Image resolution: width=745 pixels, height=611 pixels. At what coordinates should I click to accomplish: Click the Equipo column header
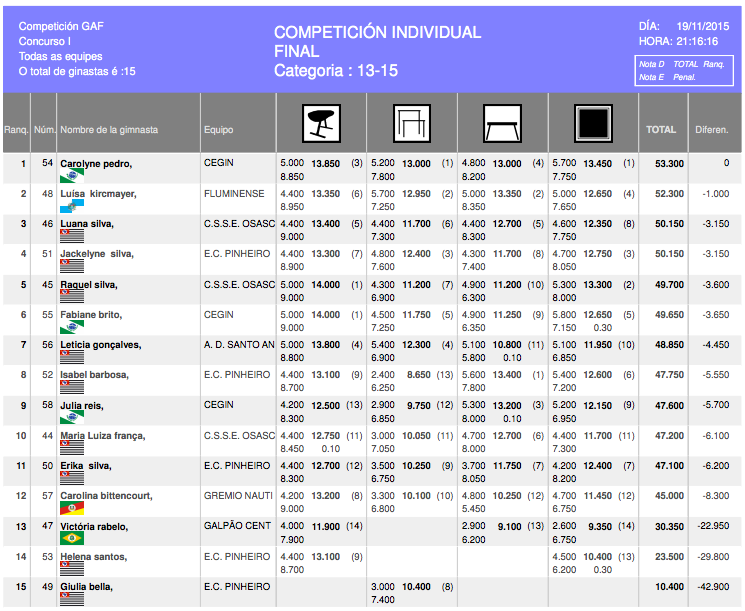(x=219, y=130)
